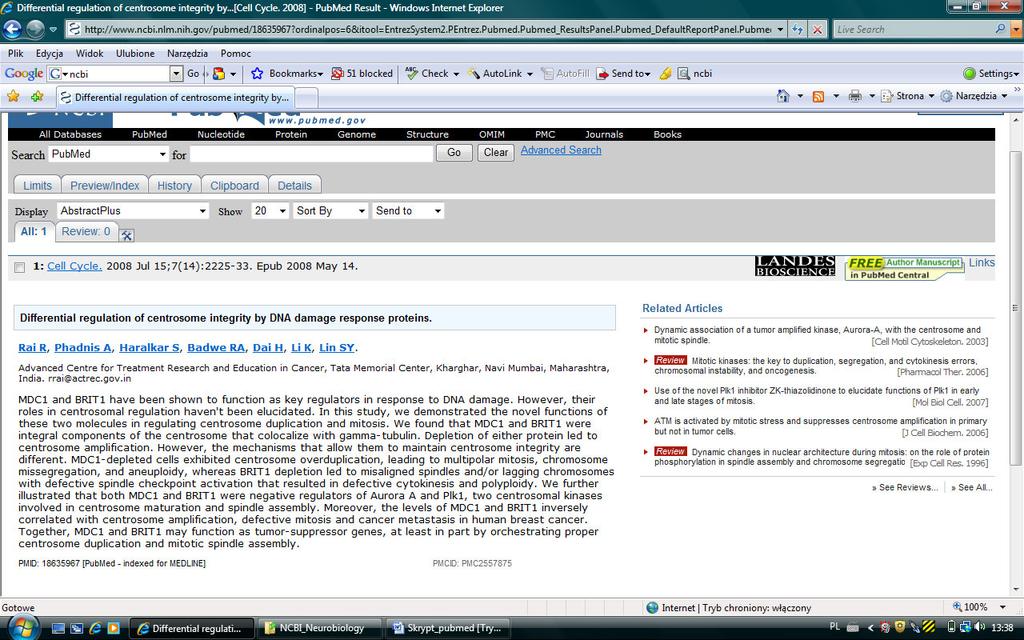This screenshot has width=1024, height=640.
Task: Switch to NCBI_Neurobiology taskbar window
Action: (321, 628)
